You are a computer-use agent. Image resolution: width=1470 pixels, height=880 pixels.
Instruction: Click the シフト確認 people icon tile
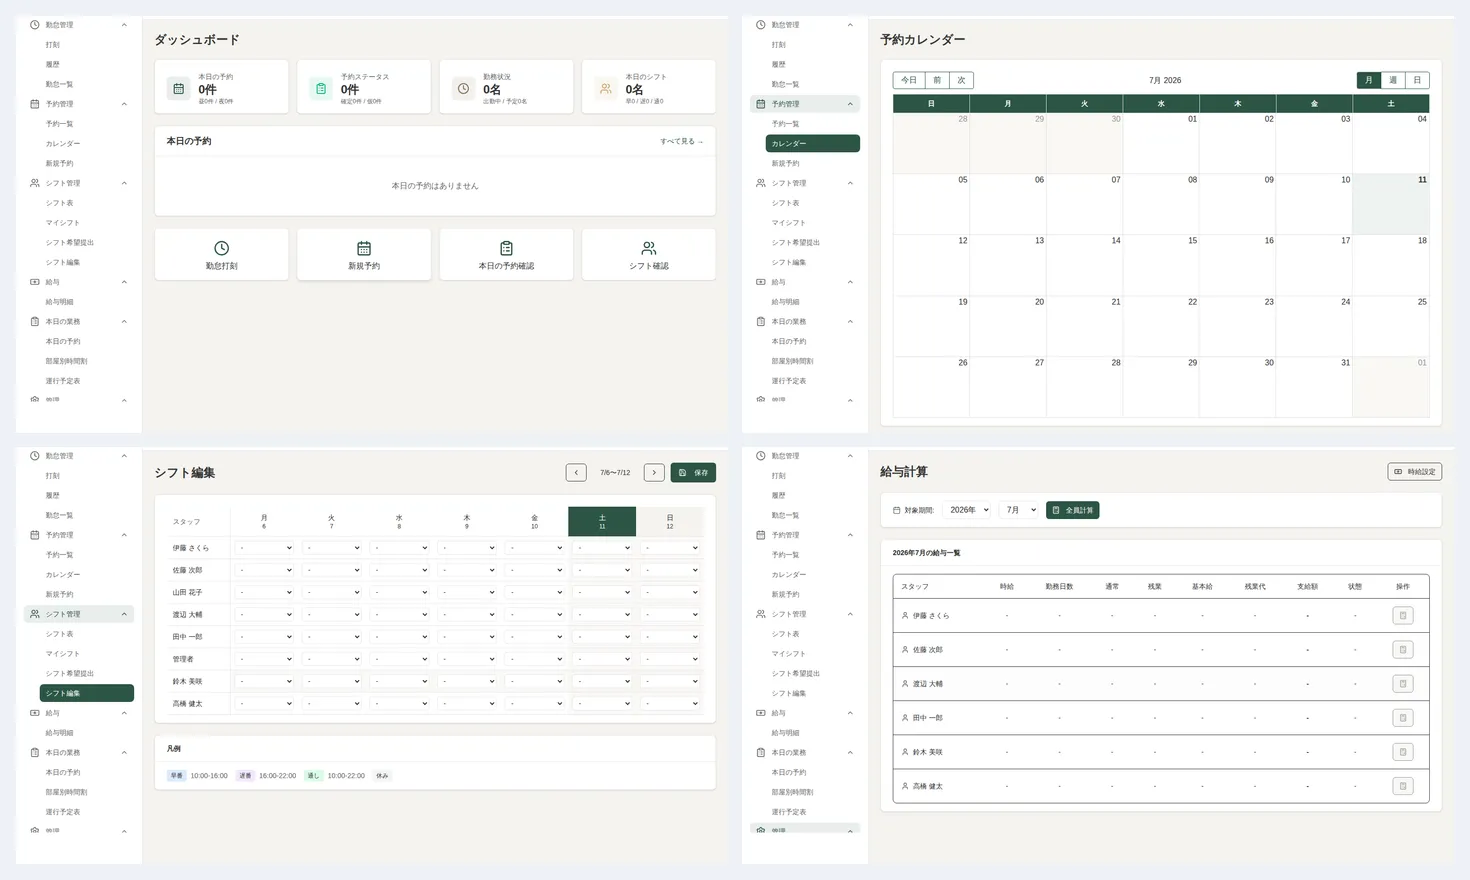(649, 254)
